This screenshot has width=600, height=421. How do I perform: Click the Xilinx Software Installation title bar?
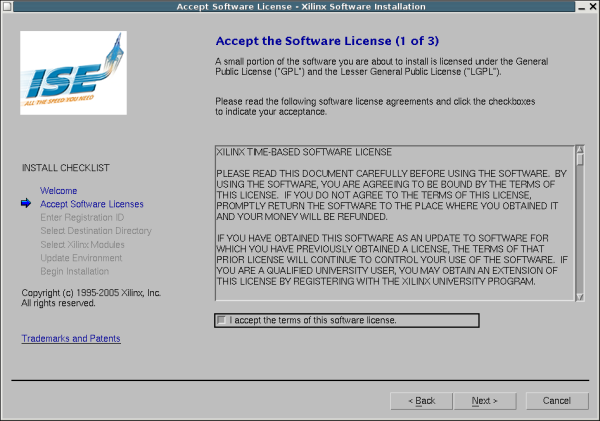pyautogui.click(x=300, y=7)
